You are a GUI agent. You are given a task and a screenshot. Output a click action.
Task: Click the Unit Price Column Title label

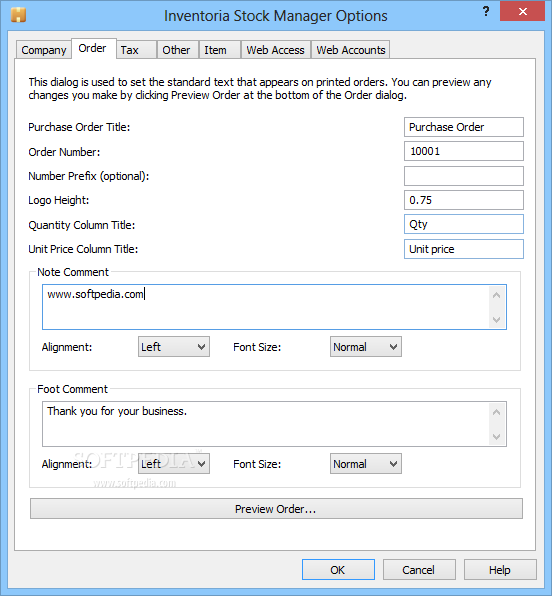[83, 249]
